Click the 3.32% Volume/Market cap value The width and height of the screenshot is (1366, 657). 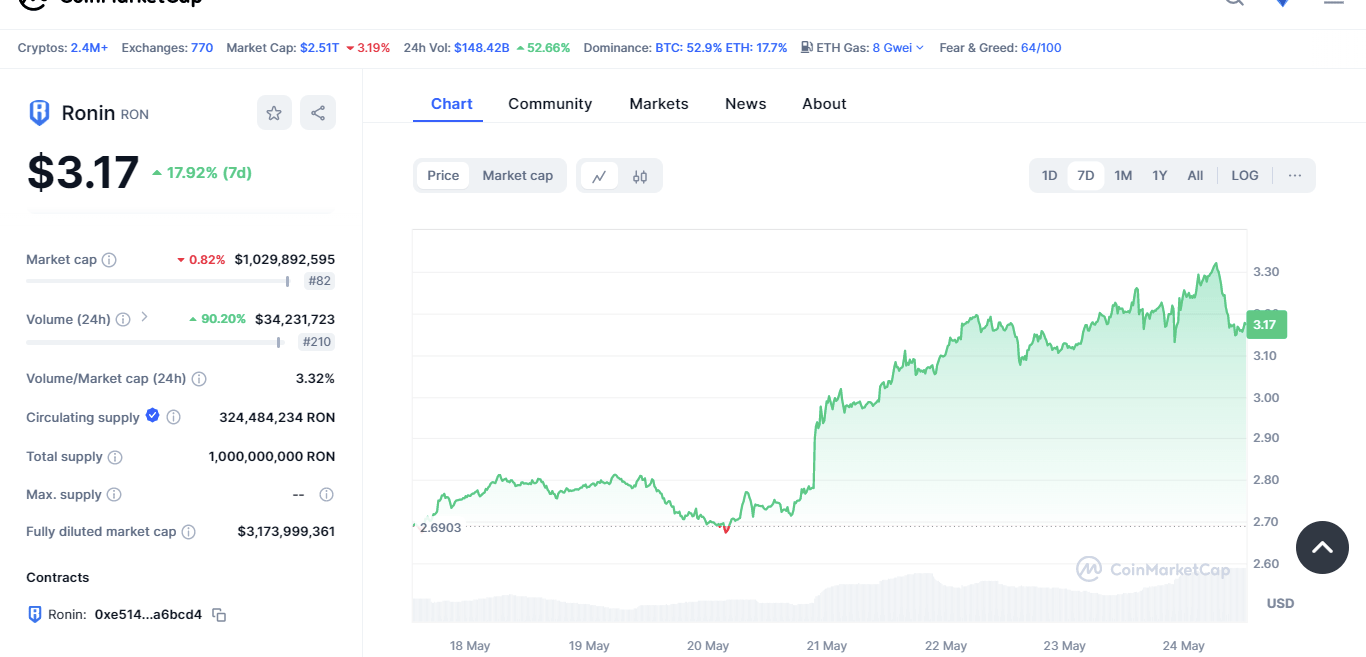coord(315,378)
